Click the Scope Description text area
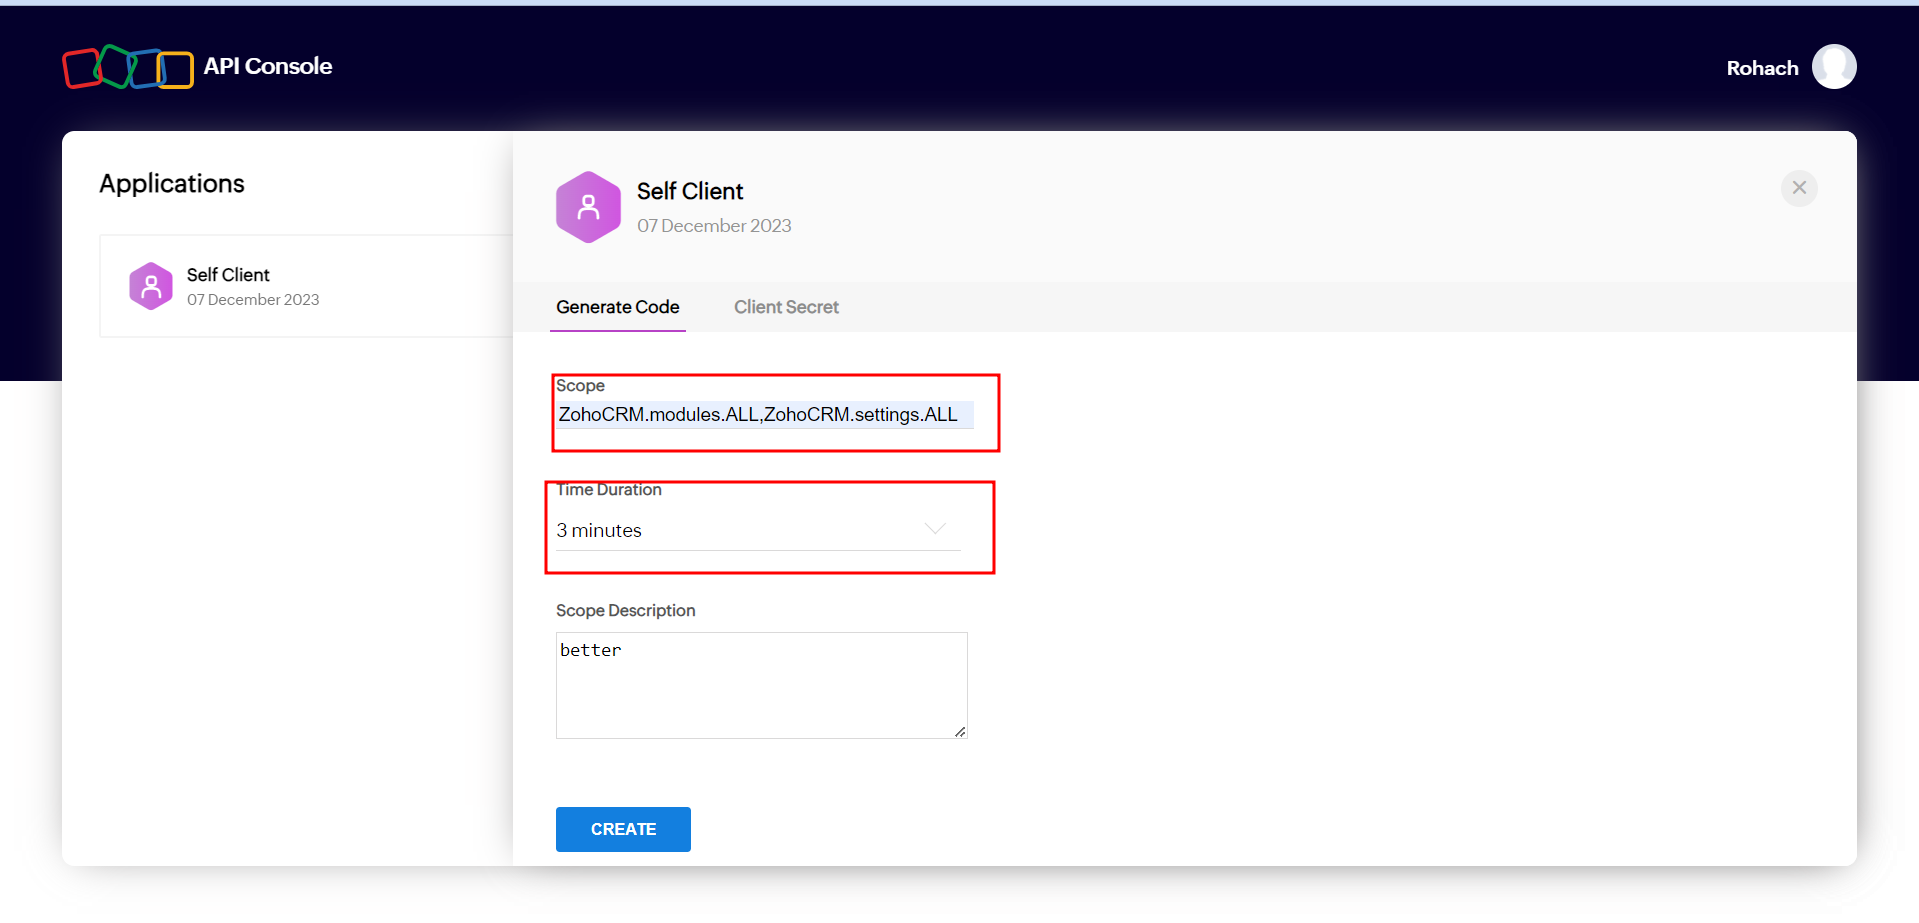Viewport: 1919px width, 923px height. pyautogui.click(x=761, y=685)
